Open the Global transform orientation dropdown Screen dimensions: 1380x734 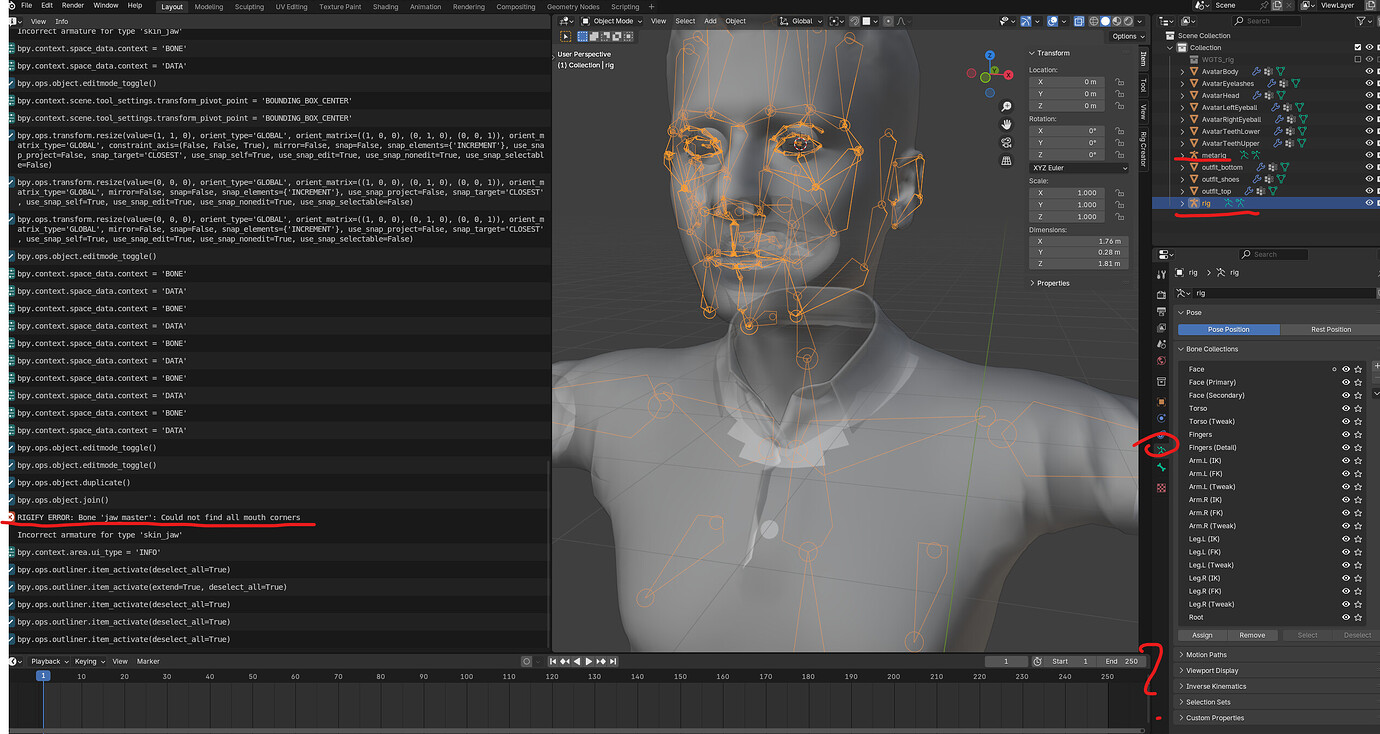tap(801, 21)
